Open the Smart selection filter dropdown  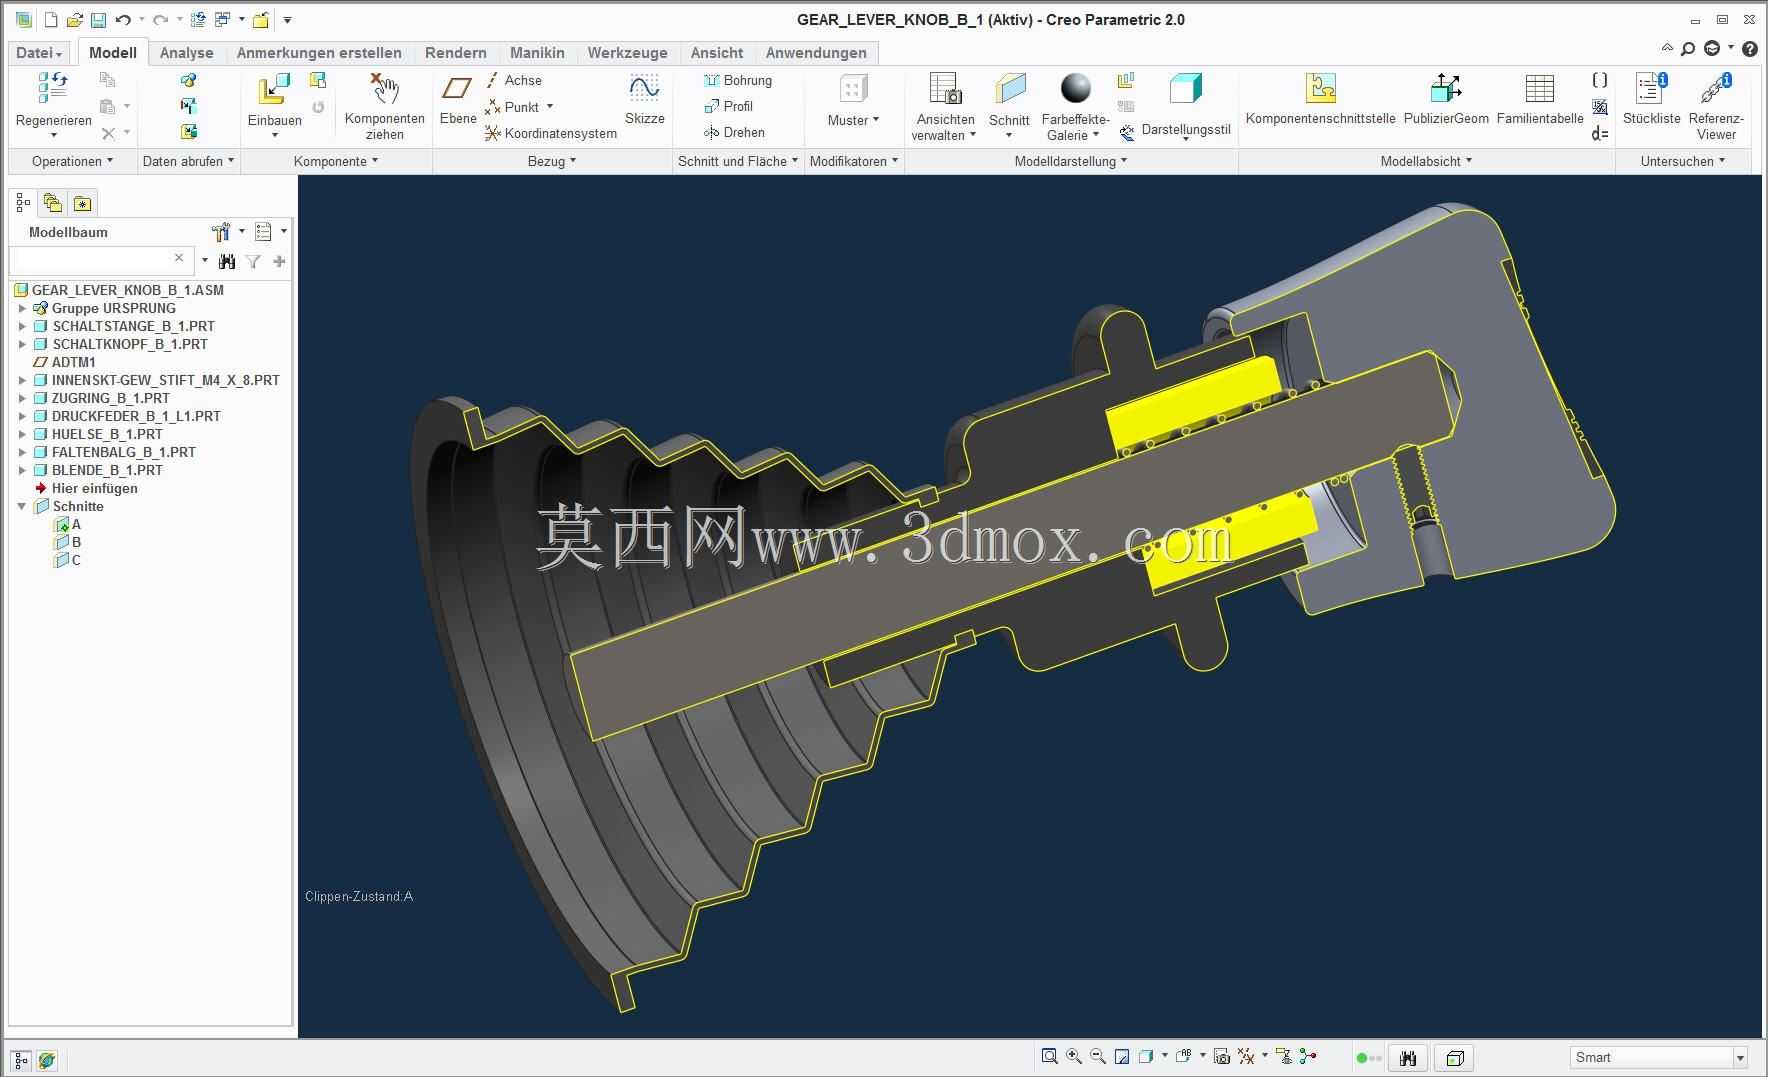pos(1740,1058)
